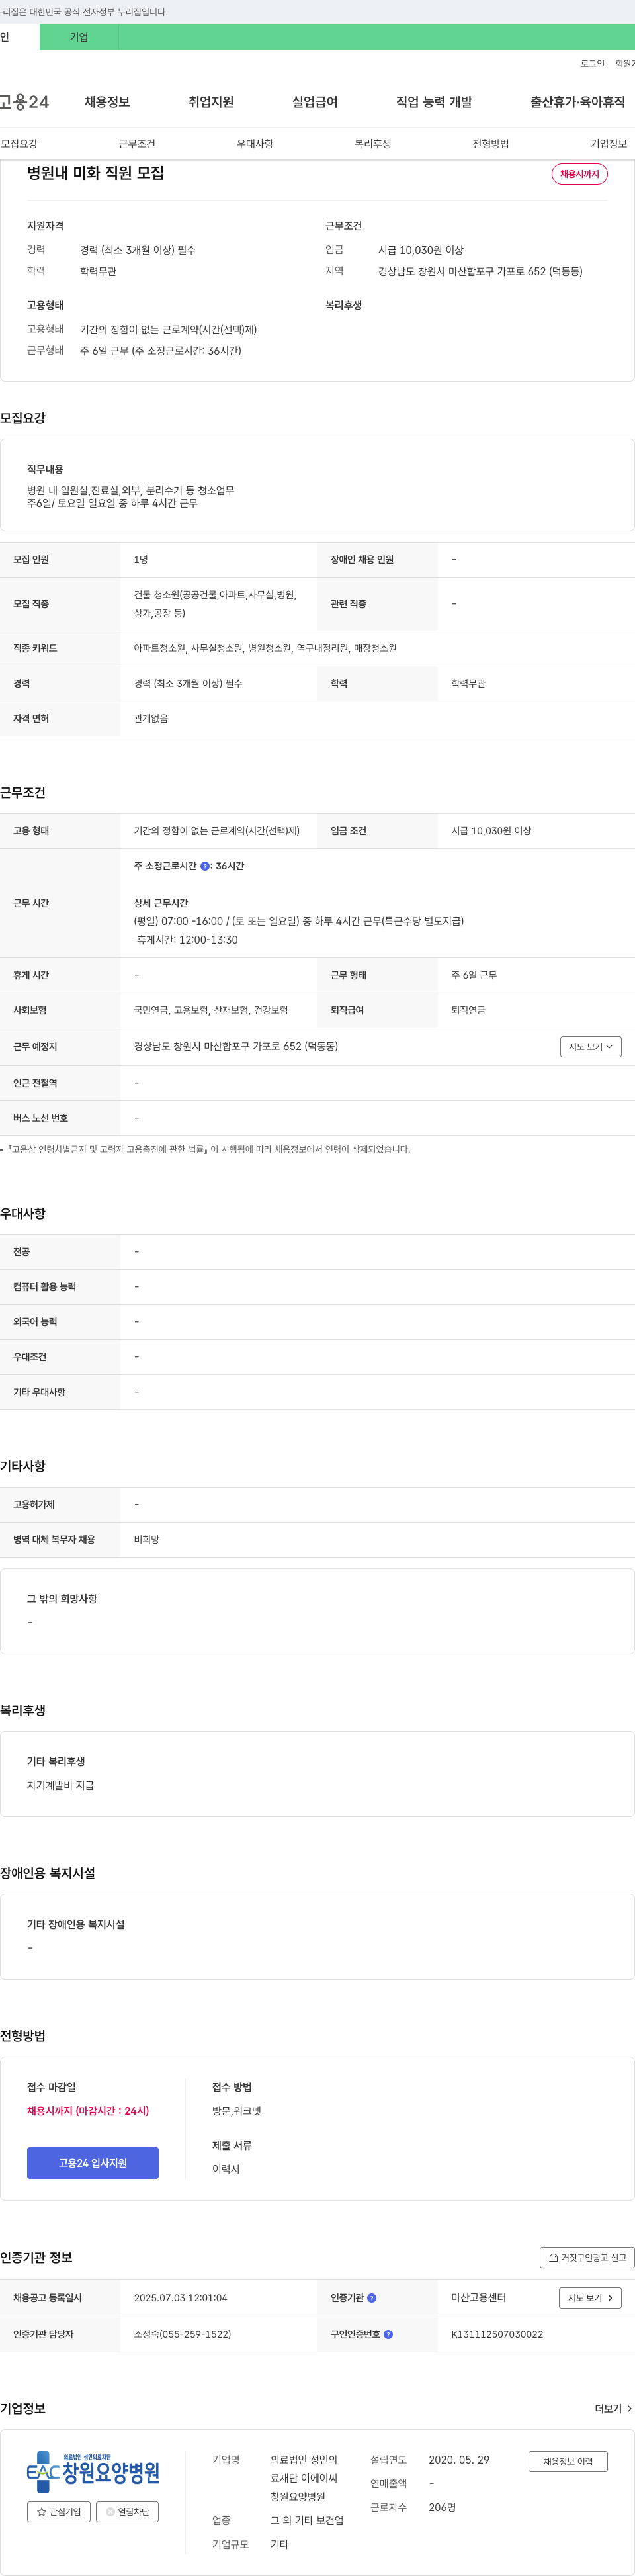This screenshot has height=2576, width=635.
Task: Click the 모집 인원 value 1명
Action: pos(141,560)
